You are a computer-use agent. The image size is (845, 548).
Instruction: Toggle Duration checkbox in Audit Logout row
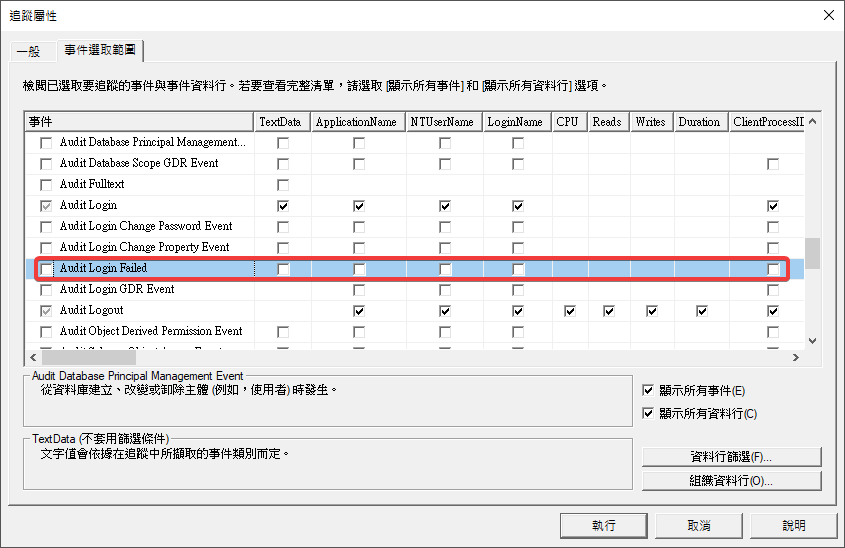pos(701,311)
